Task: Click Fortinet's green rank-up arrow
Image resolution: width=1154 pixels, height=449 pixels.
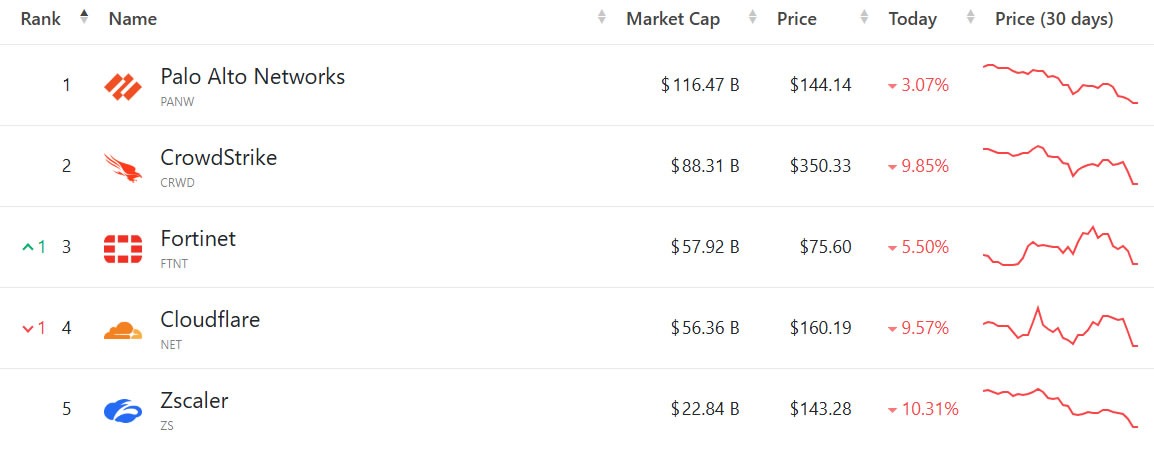Action: [x=28, y=247]
